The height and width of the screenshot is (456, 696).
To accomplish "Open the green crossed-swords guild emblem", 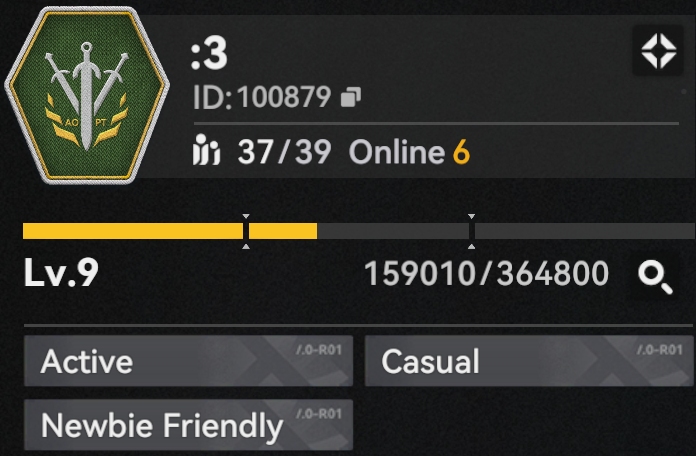I will pos(87,95).
